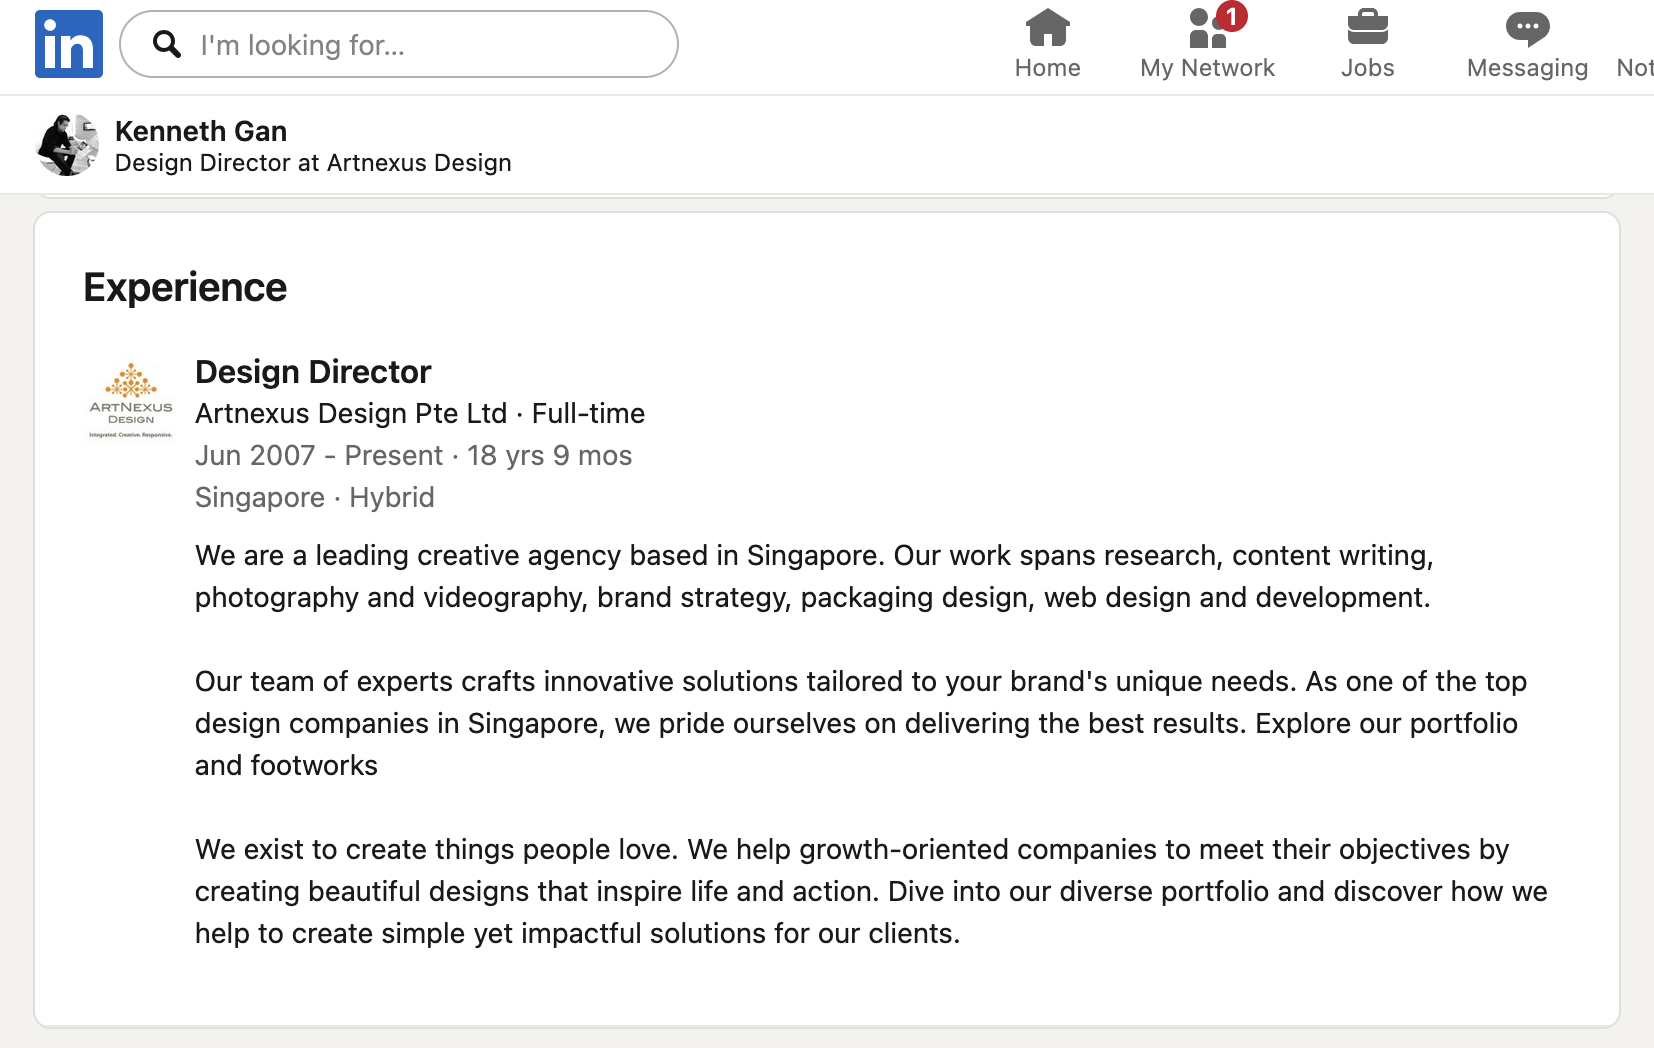This screenshot has height=1048, width=1654.
Task: View the red notification badge on My Network
Action: click(1232, 16)
